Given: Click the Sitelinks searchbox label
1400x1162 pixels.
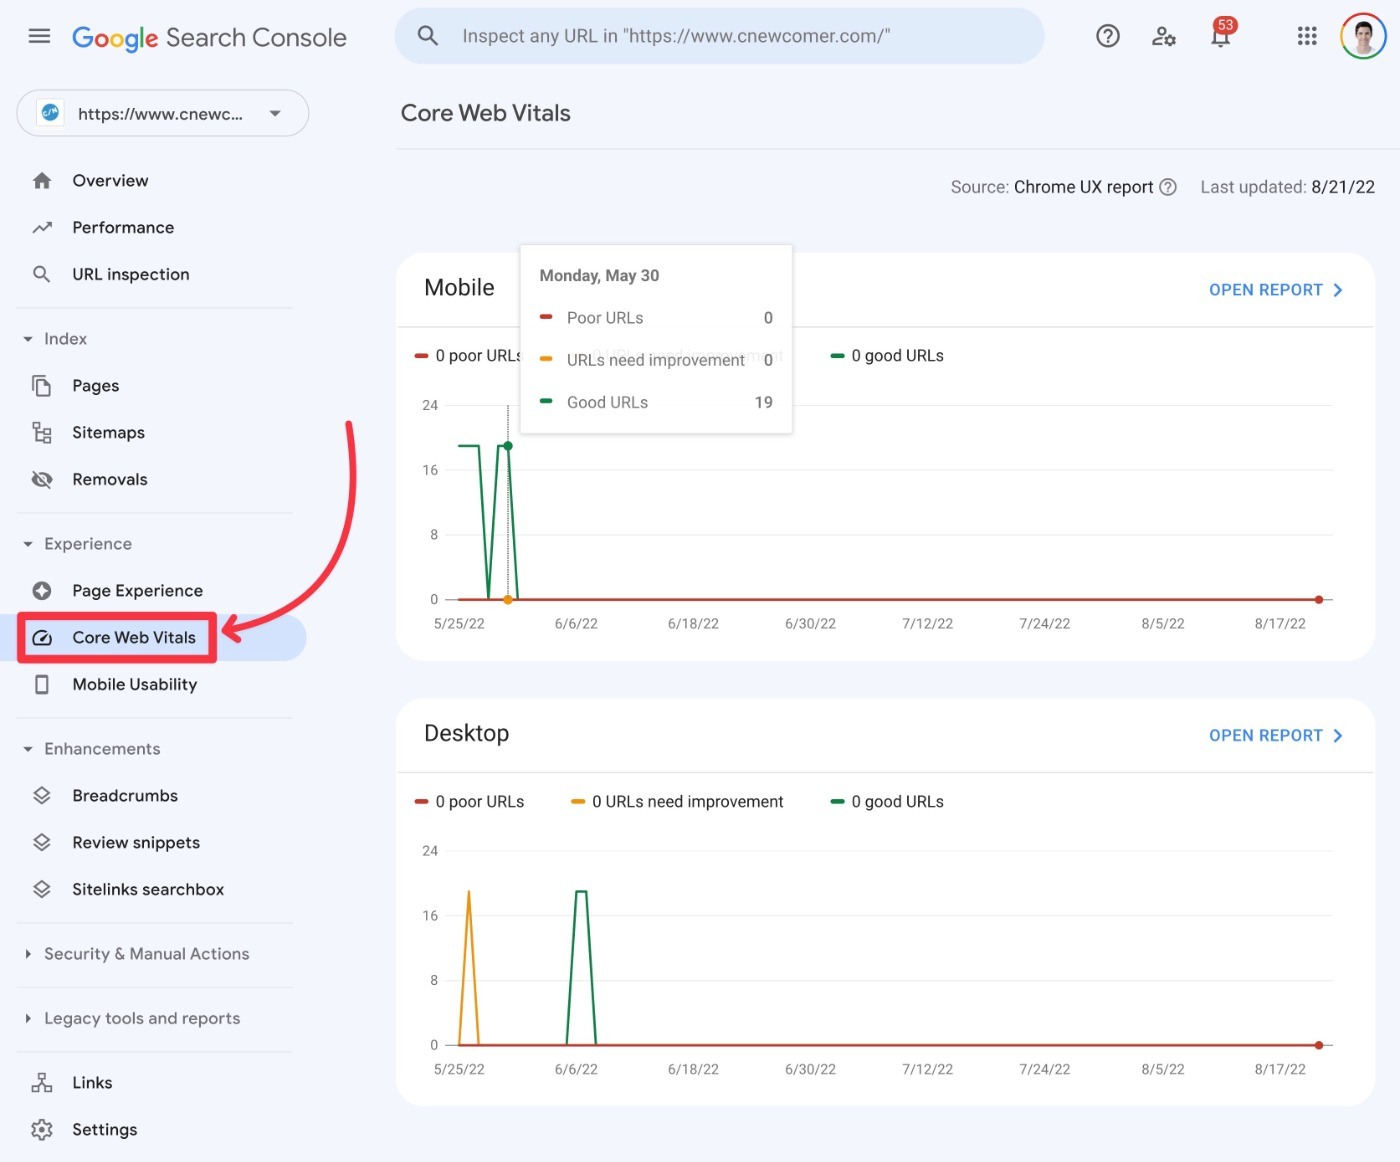Looking at the screenshot, I should click(x=148, y=889).
